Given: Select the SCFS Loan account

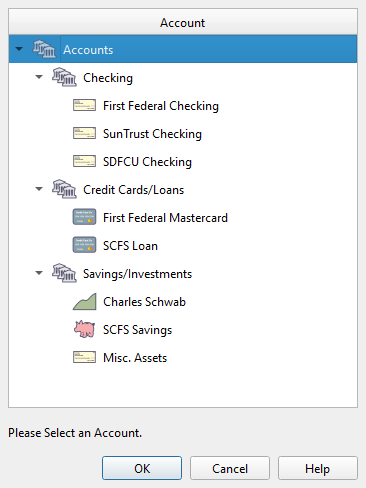Looking at the screenshot, I should tap(130, 246).
